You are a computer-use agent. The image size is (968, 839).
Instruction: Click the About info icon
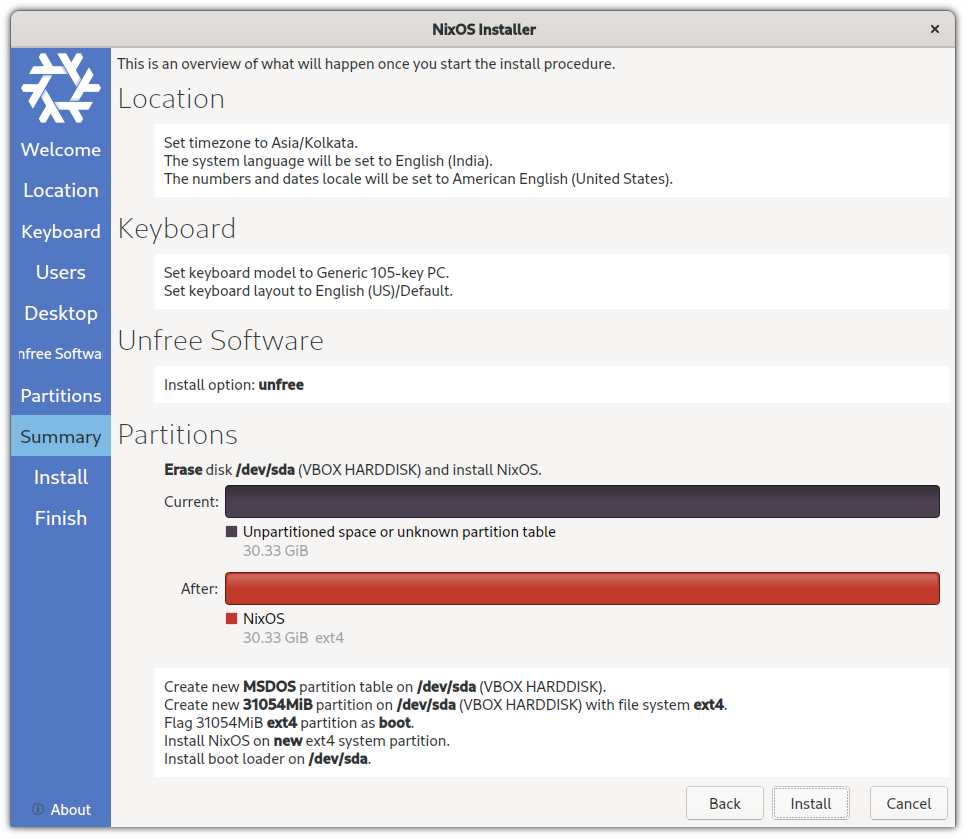38,810
